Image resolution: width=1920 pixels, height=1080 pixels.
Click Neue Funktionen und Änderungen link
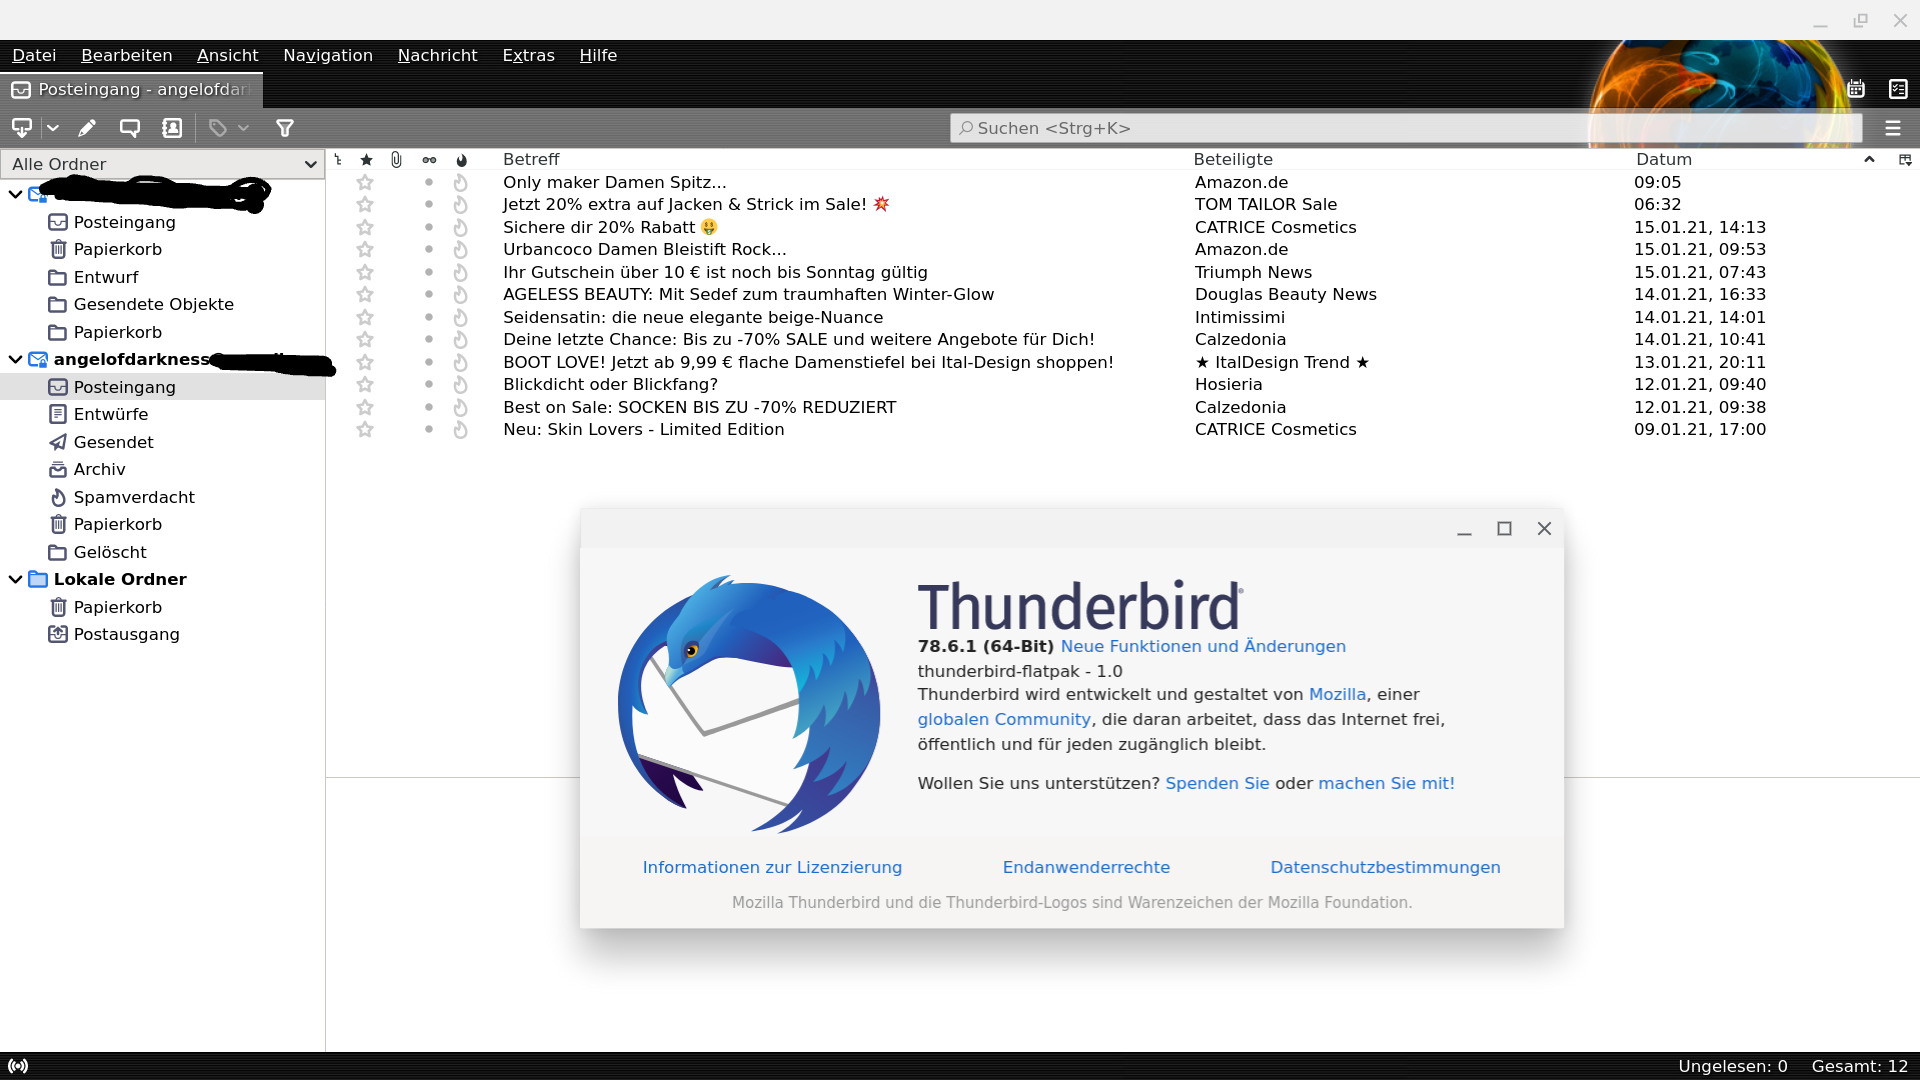[1203, 646]
